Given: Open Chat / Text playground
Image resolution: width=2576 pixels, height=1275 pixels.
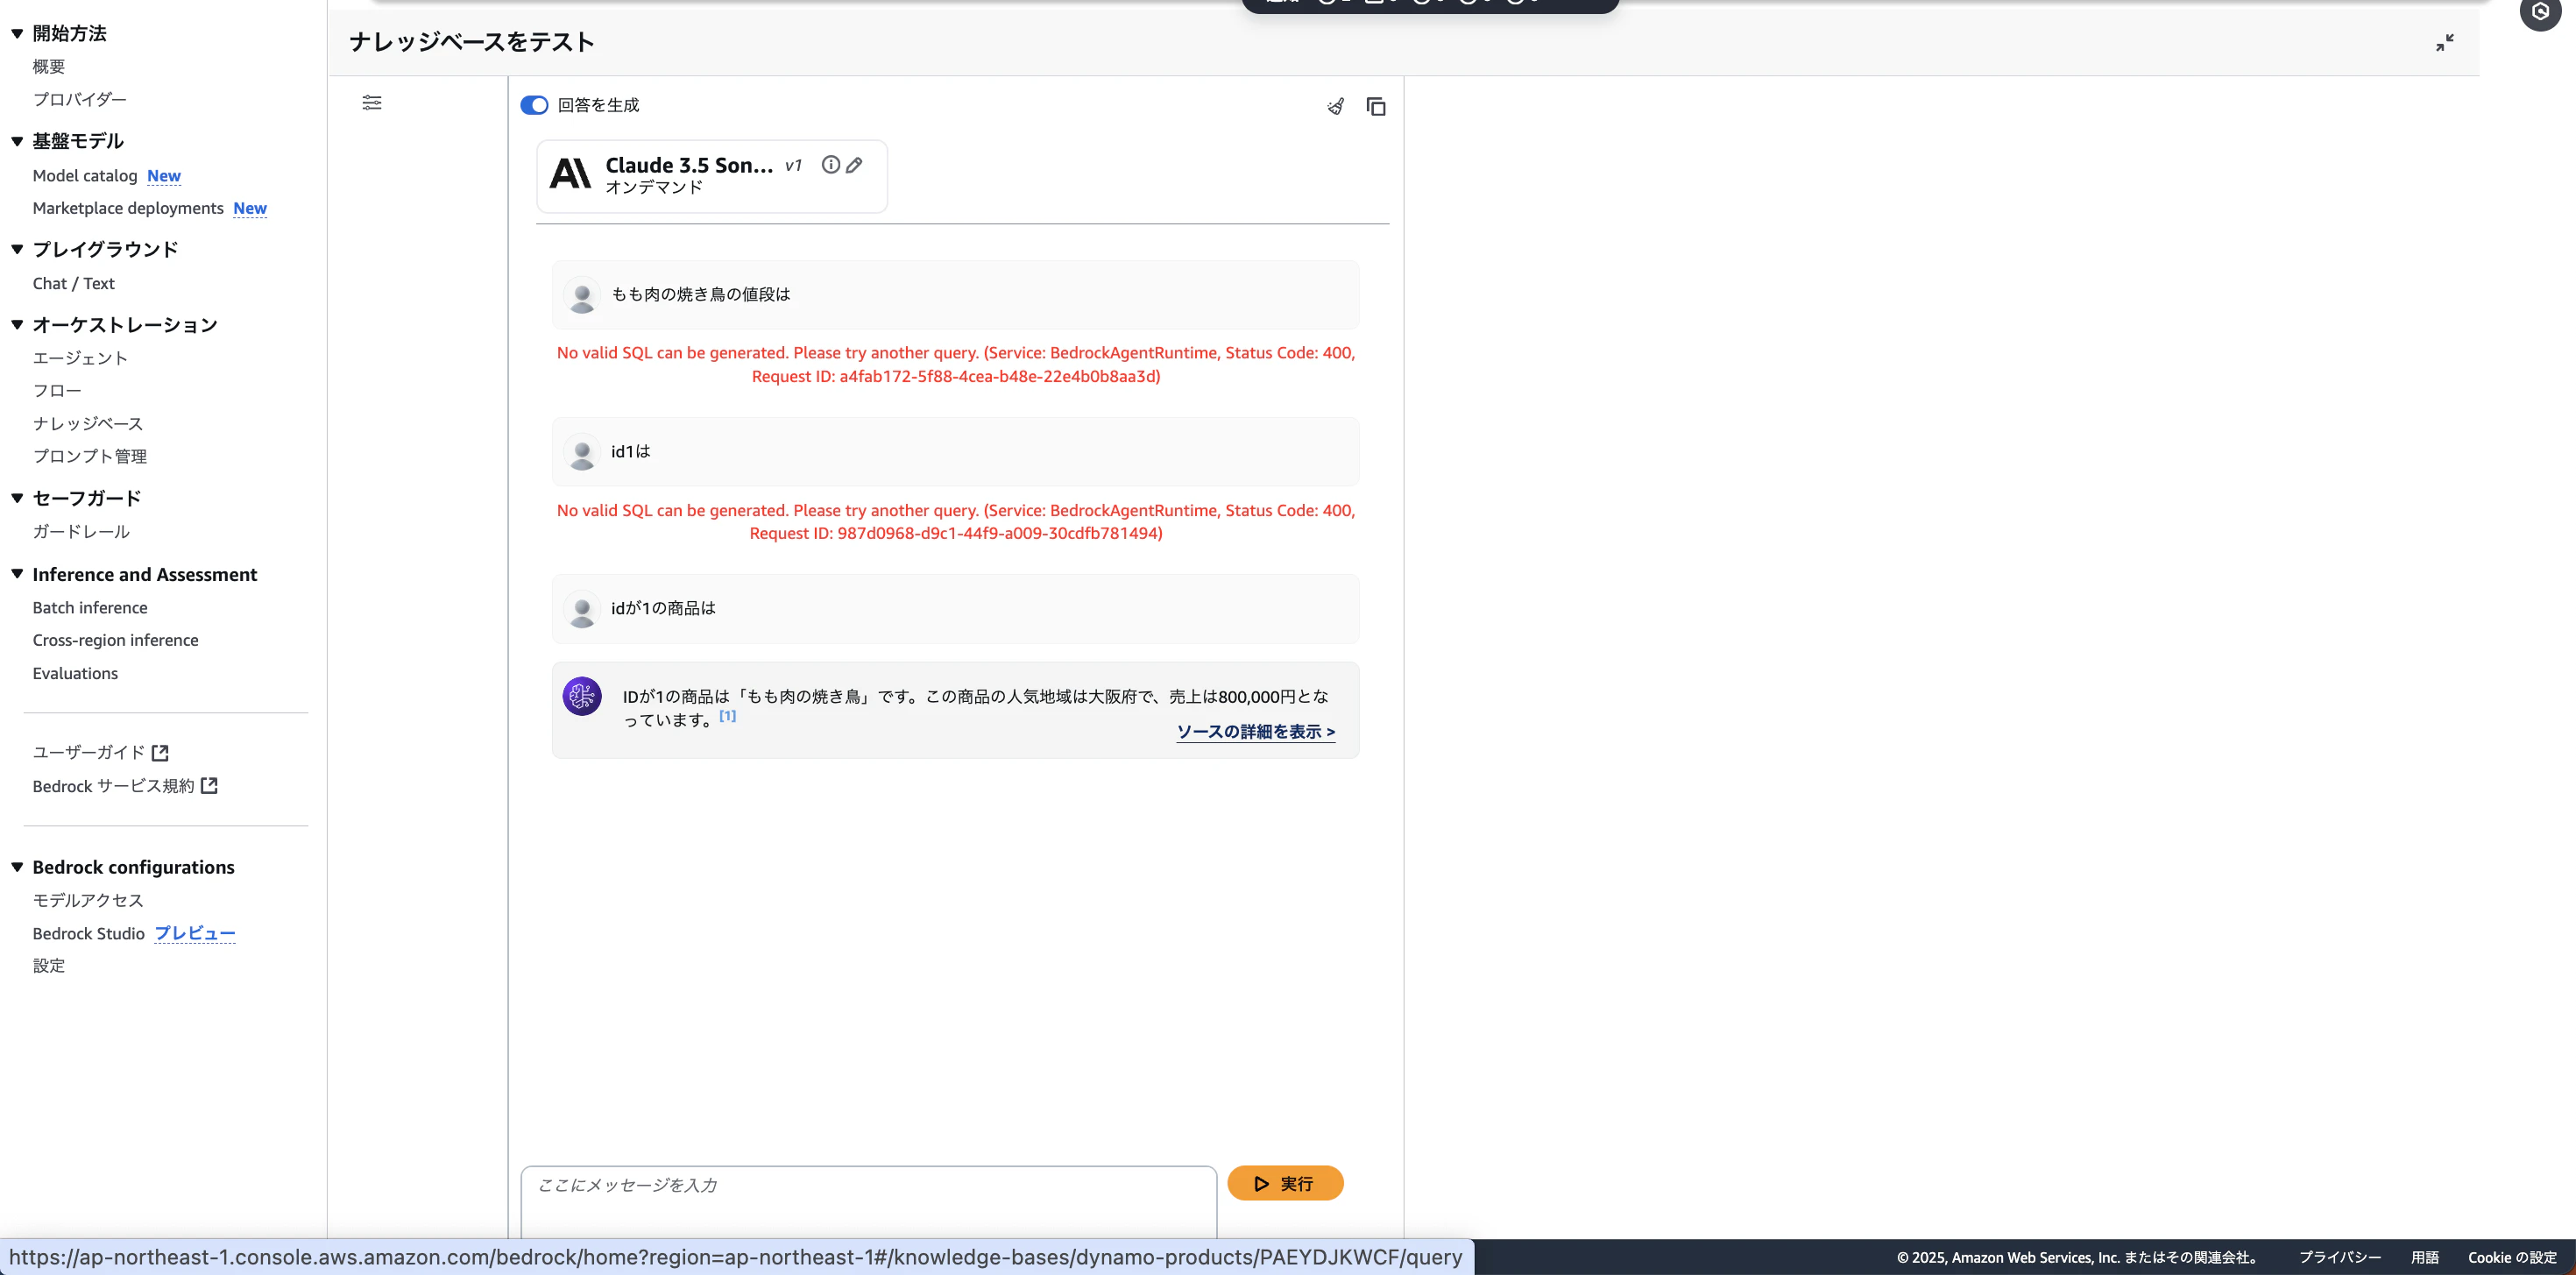Looking at the screenshot, I should pos(73,283).
